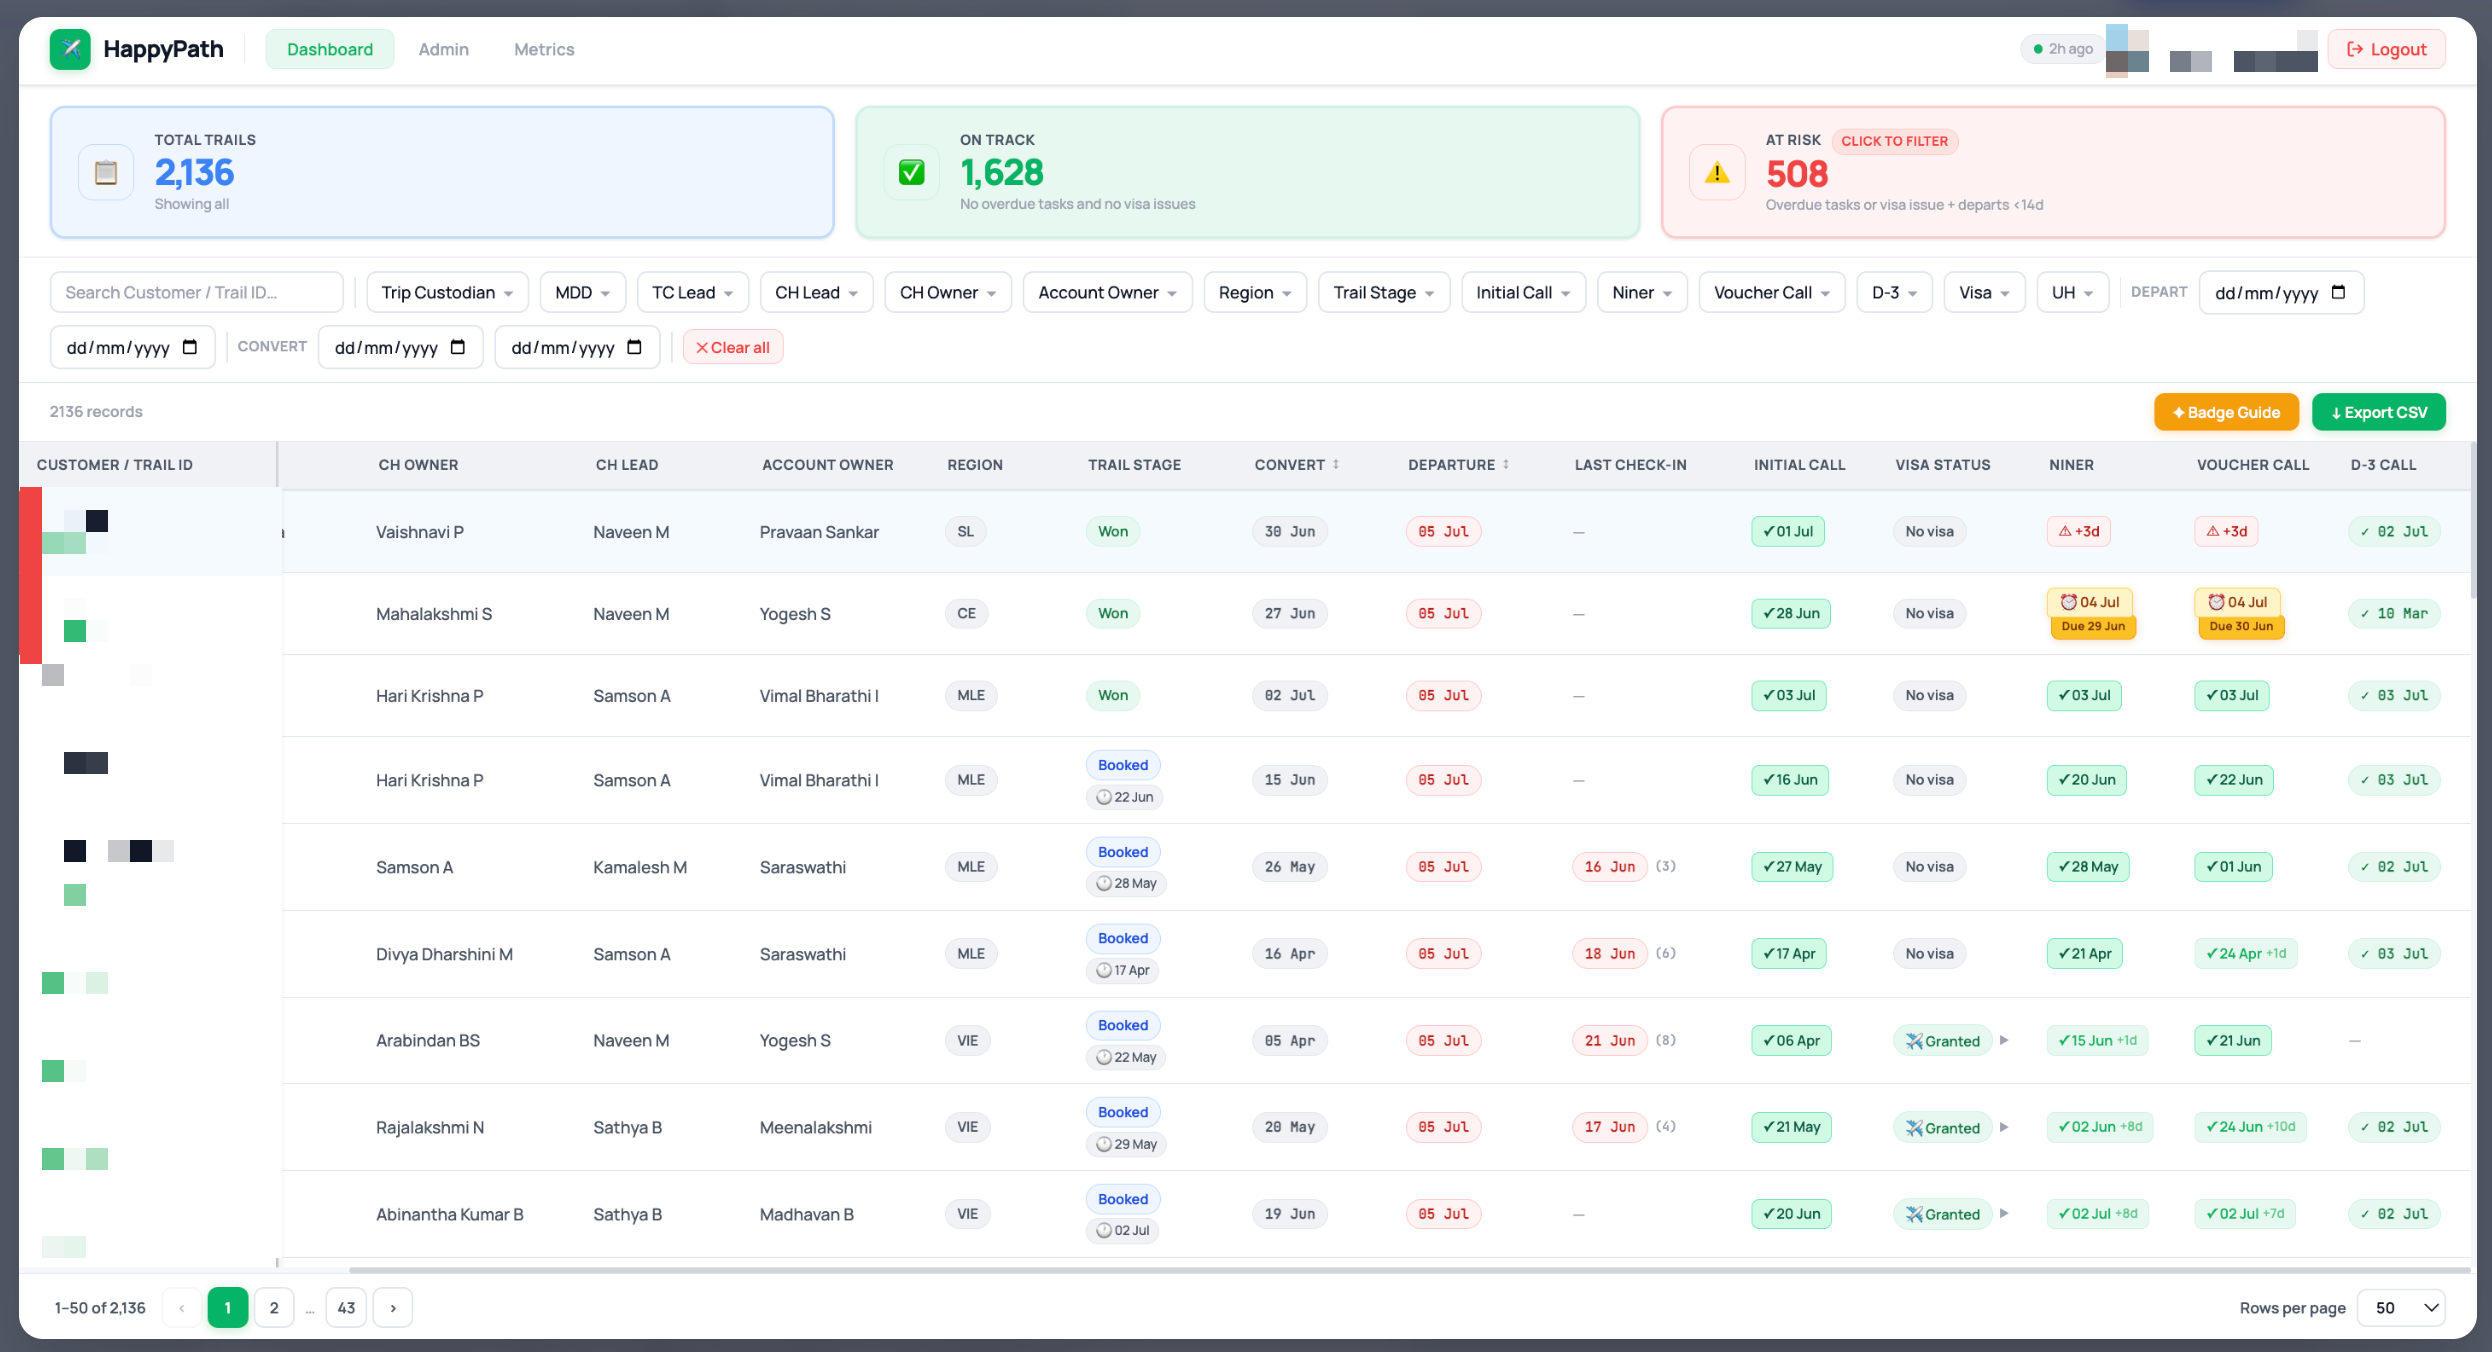
Task: Sort by the Departure column arrows icon
Action: tap(1505, 464)
